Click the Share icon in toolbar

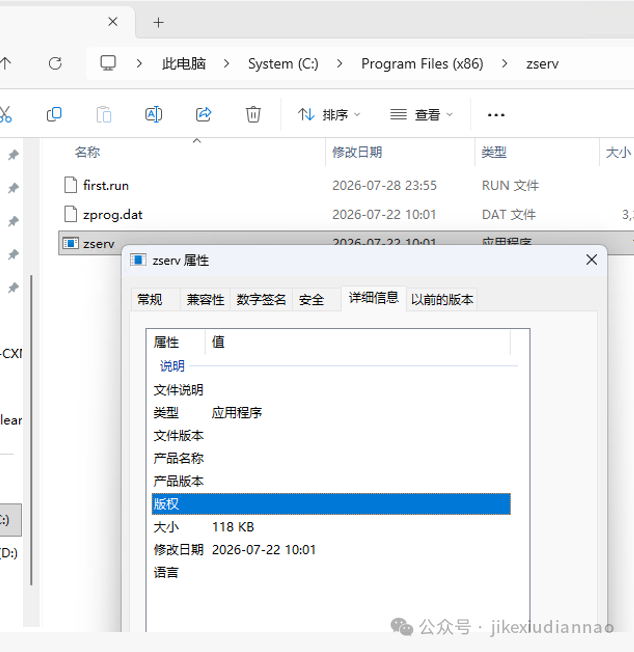203,114
